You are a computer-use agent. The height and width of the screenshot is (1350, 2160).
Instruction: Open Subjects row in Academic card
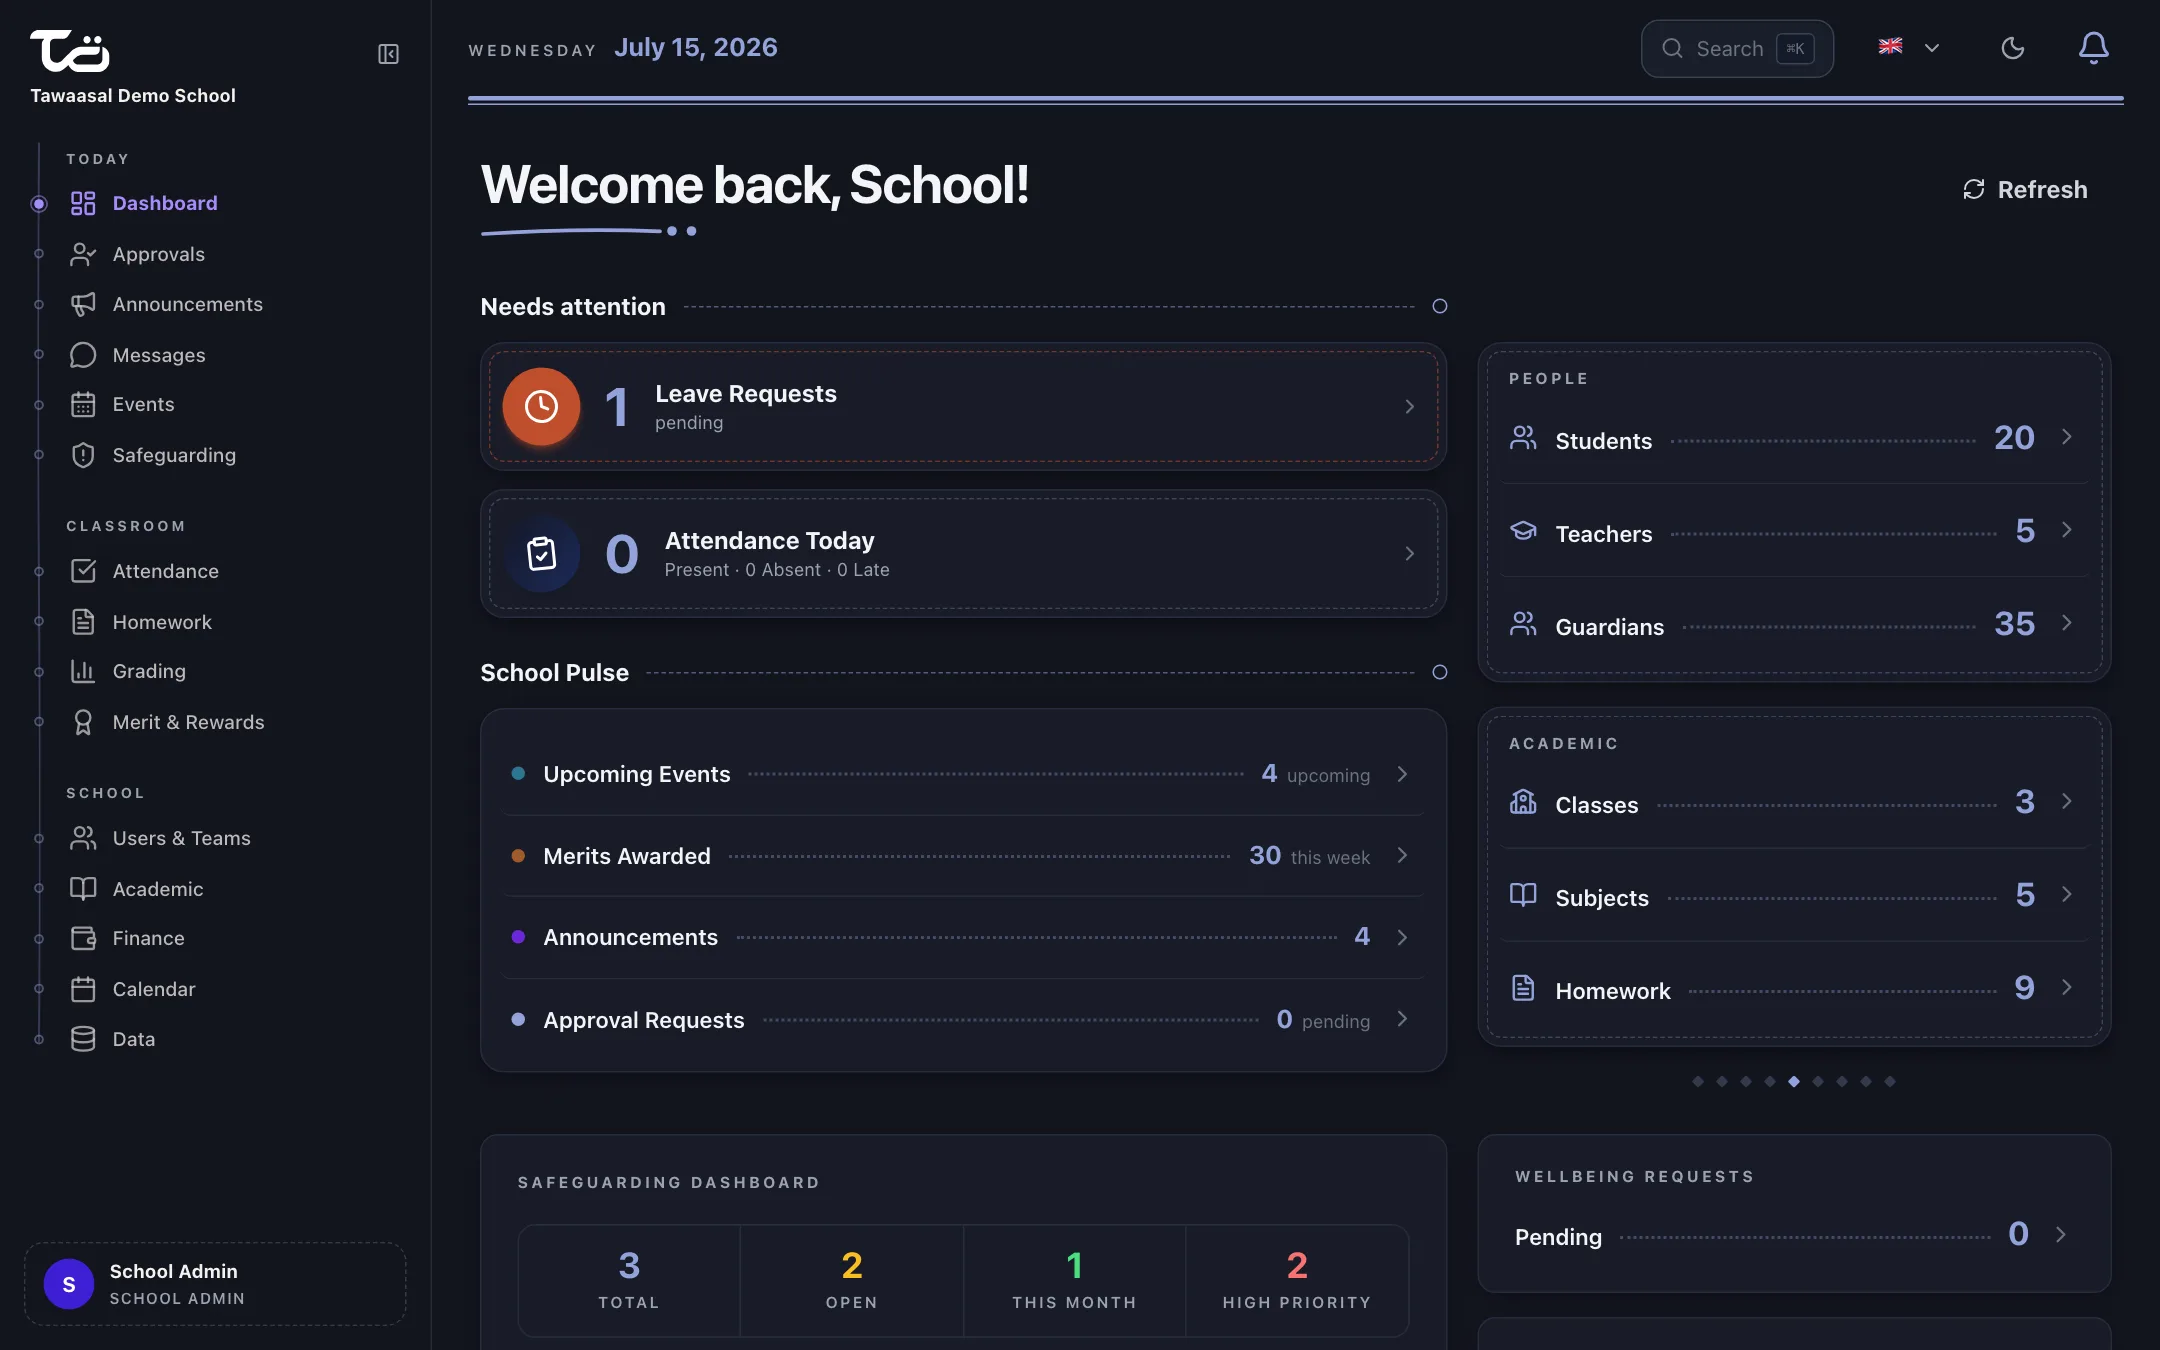click(1794, 896)
